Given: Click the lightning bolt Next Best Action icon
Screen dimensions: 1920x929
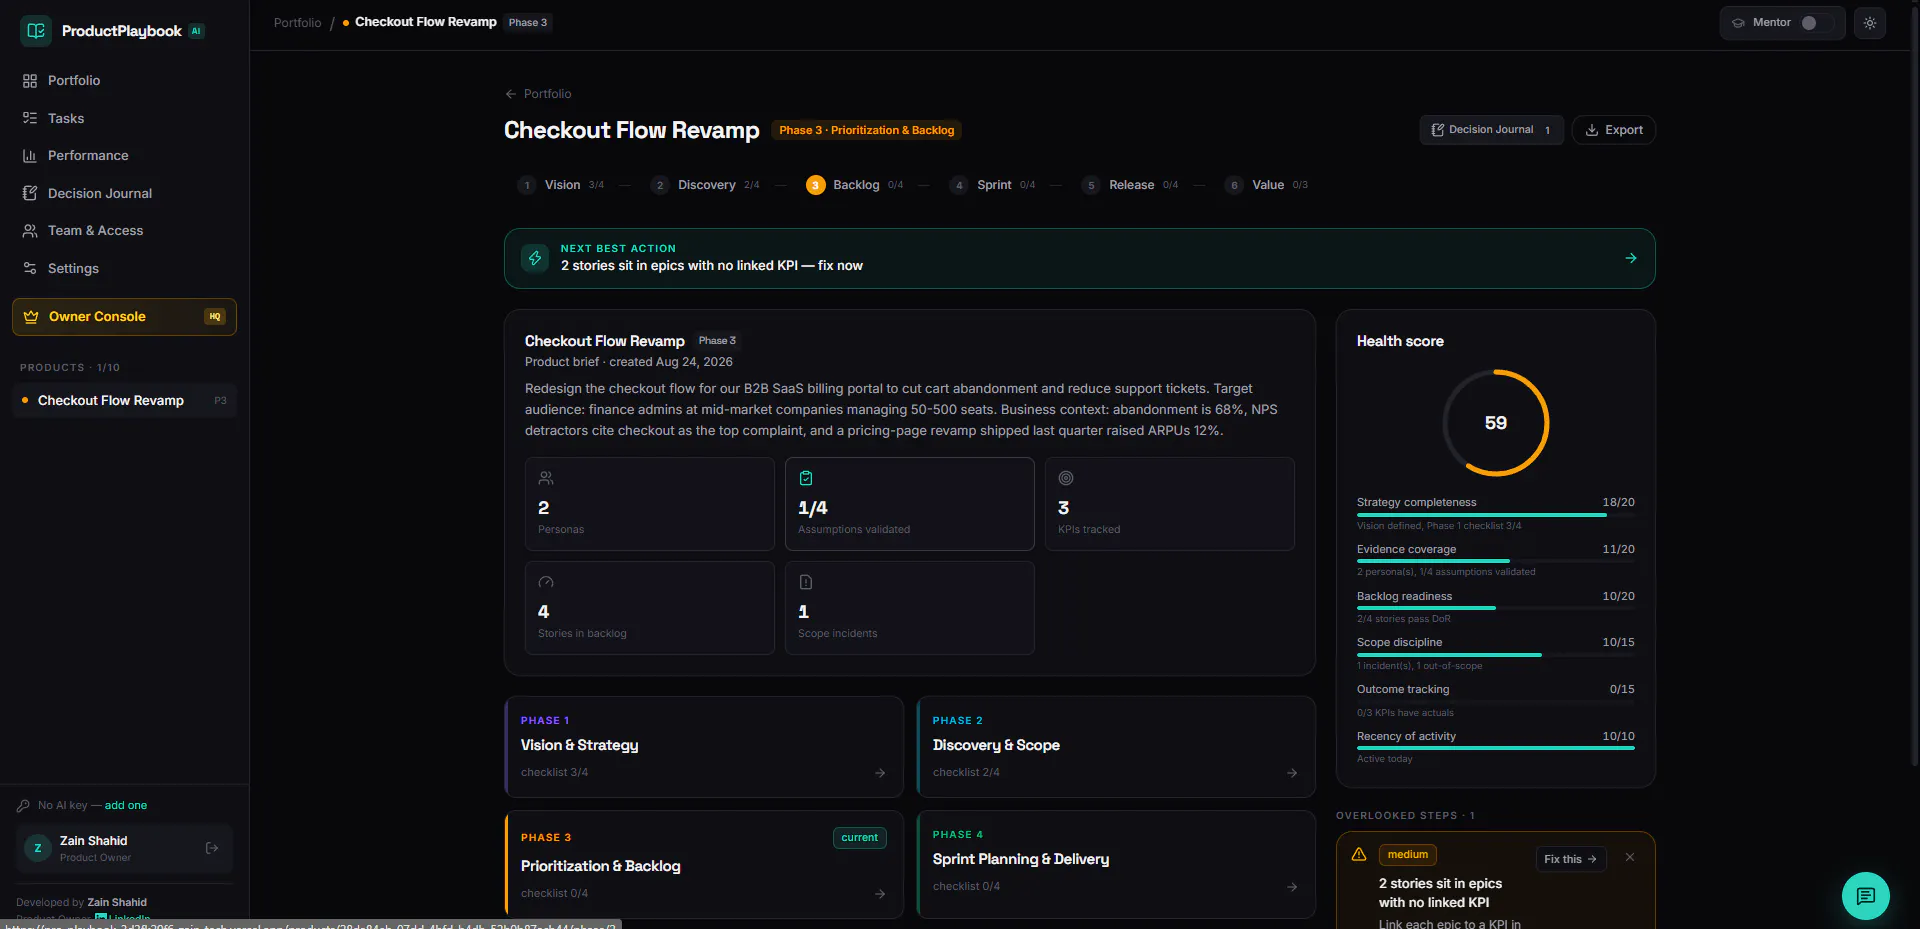Looking at the screenshot, I should pyautogui.click(x=535, y=258).
